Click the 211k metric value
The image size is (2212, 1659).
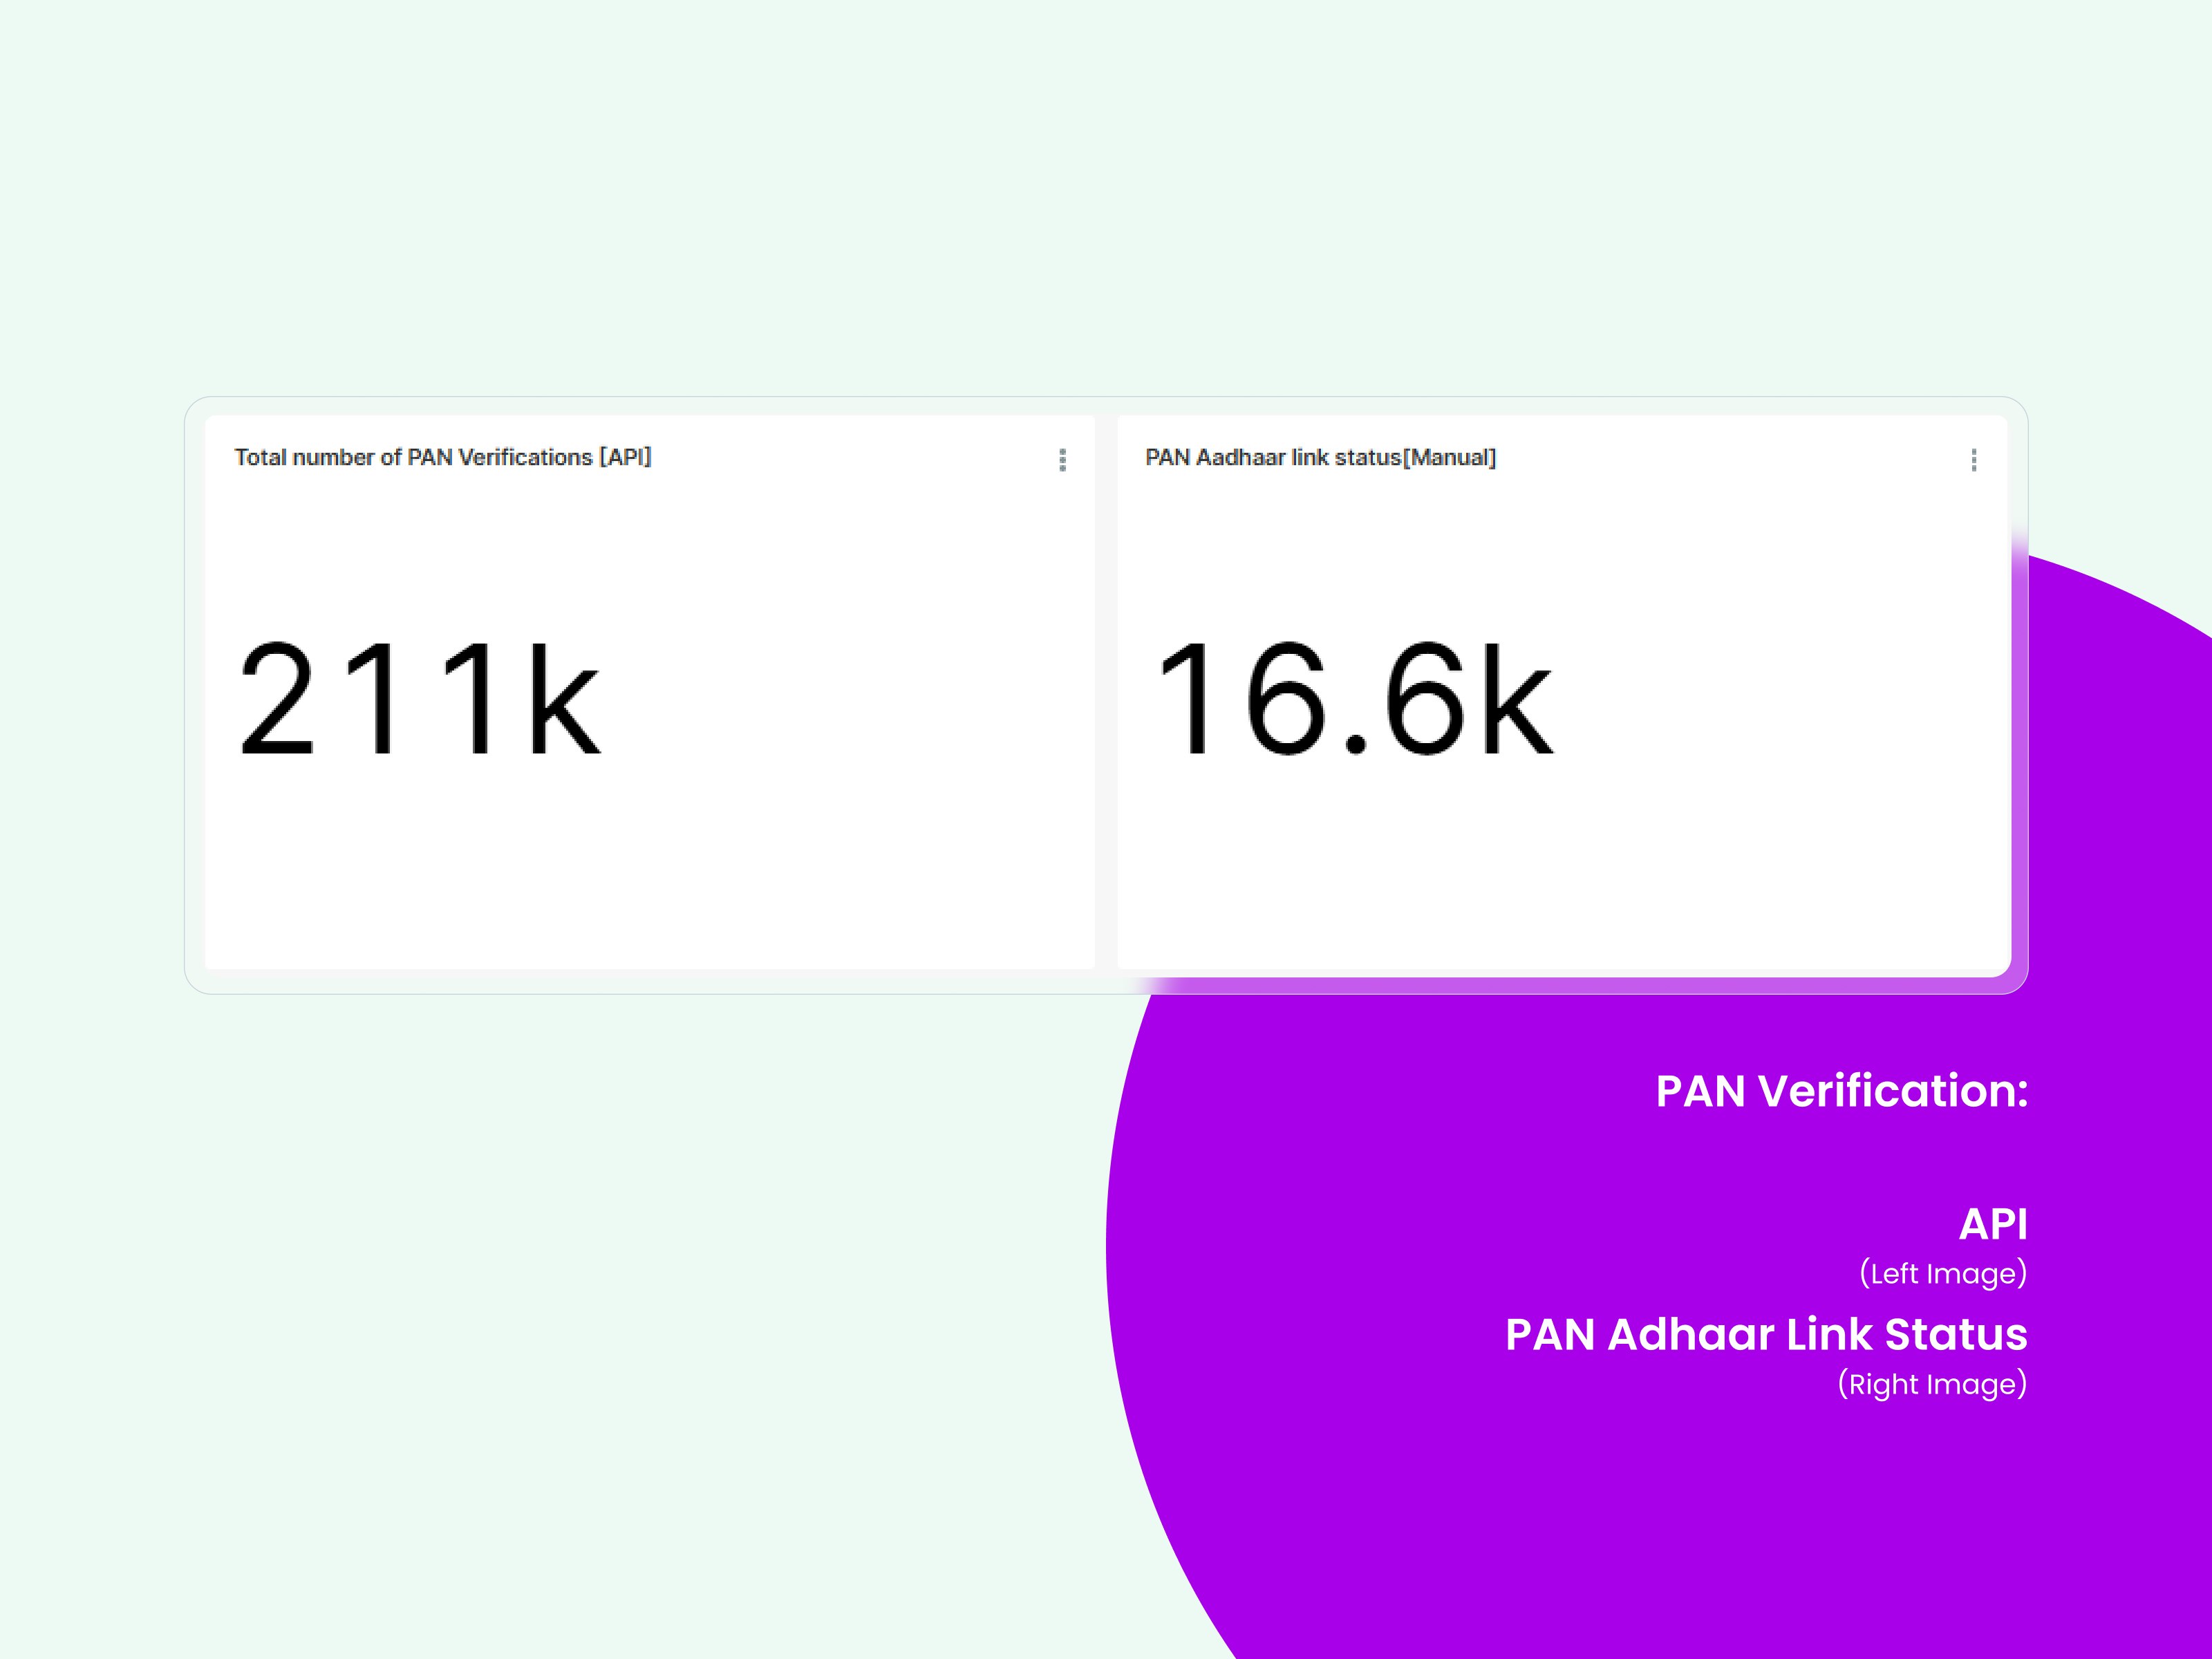point(419,698)
